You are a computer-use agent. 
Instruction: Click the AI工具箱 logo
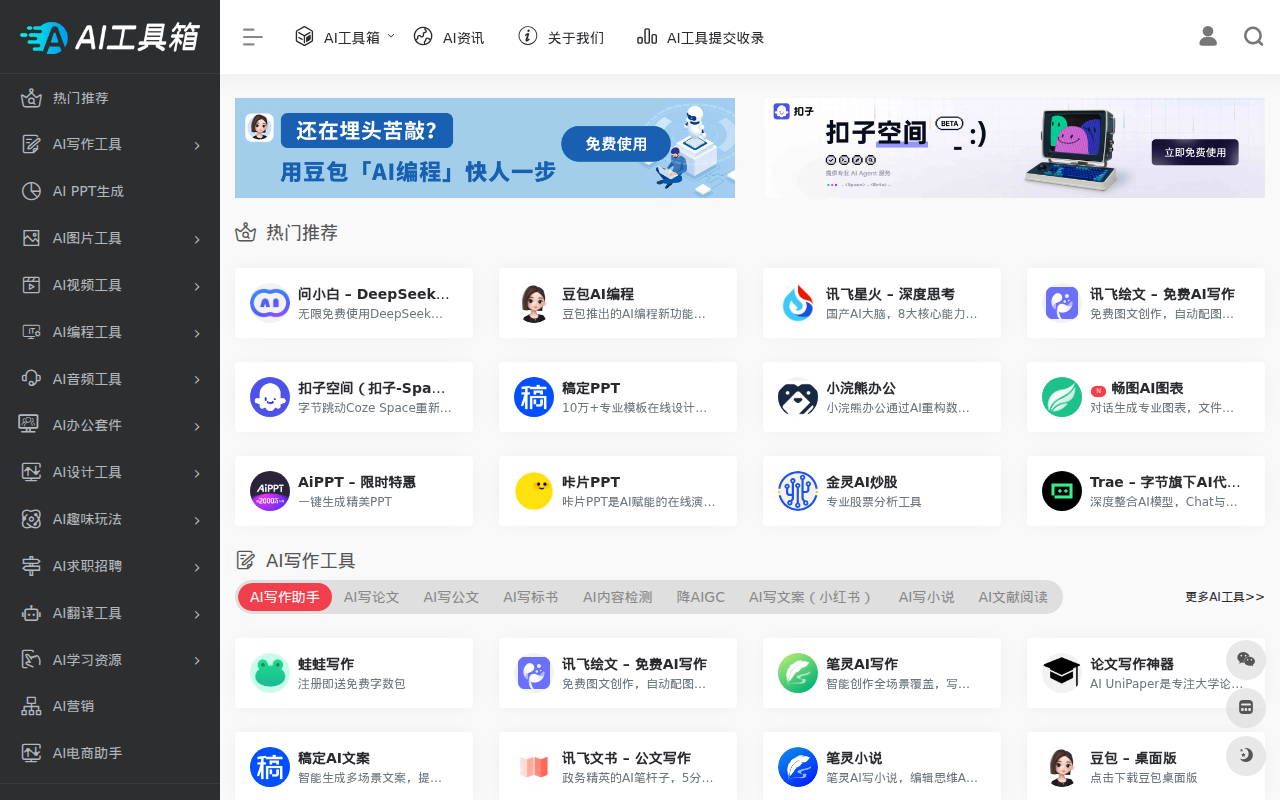(x=109, y=37)
